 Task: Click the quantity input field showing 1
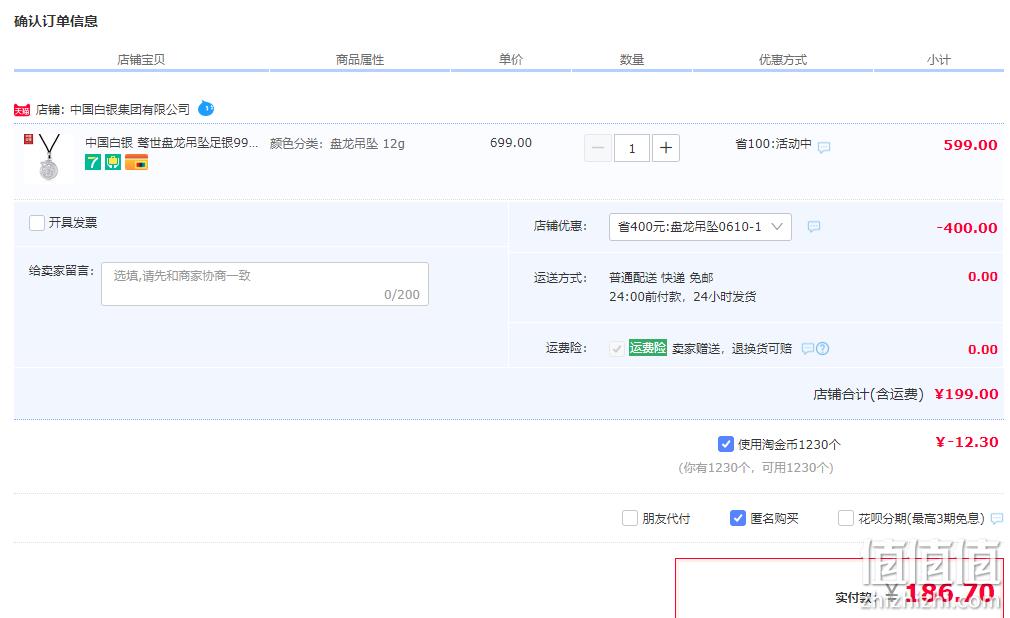coord(632,148)
